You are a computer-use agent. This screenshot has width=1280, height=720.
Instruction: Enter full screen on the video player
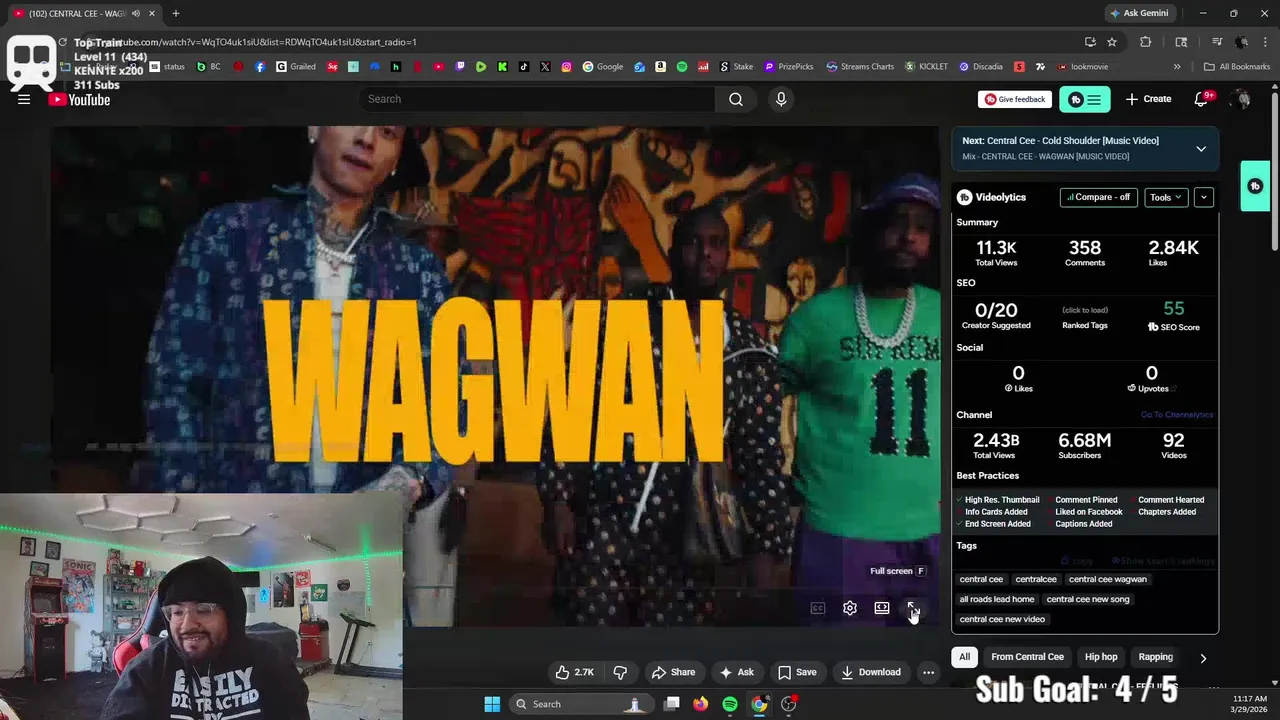[912, 608]
